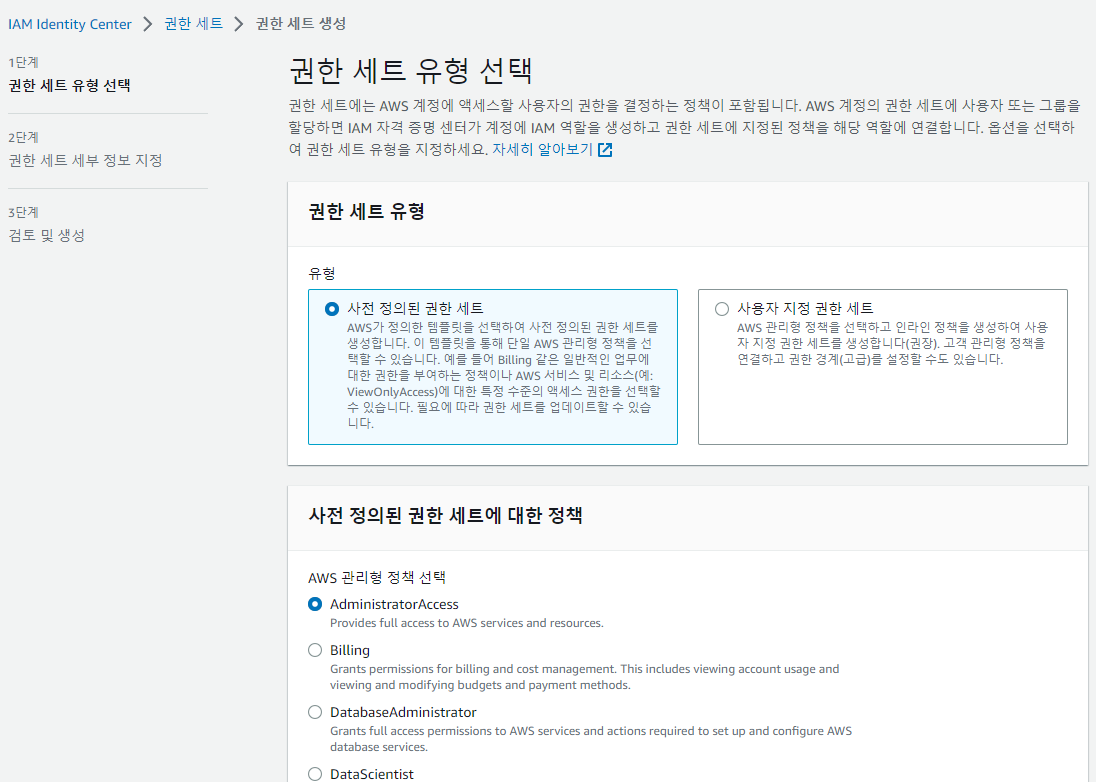Go to the 권한 세트 breadcrumb link
This screenshot has height=782, width=1096.
[x=194, y=24]
